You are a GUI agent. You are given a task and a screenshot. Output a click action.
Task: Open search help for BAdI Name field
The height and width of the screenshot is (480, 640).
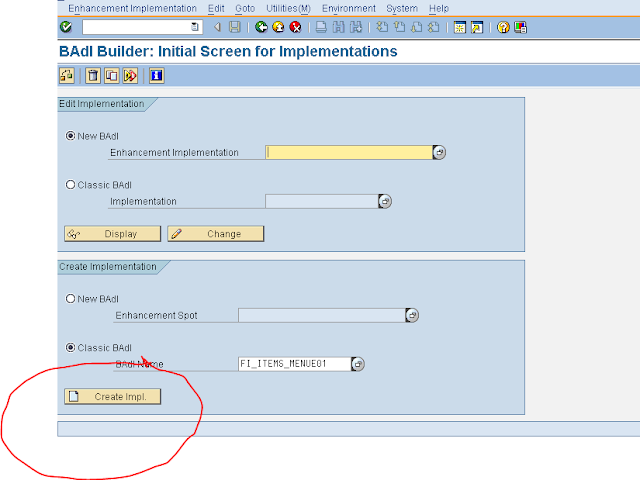tap(358, 364)
